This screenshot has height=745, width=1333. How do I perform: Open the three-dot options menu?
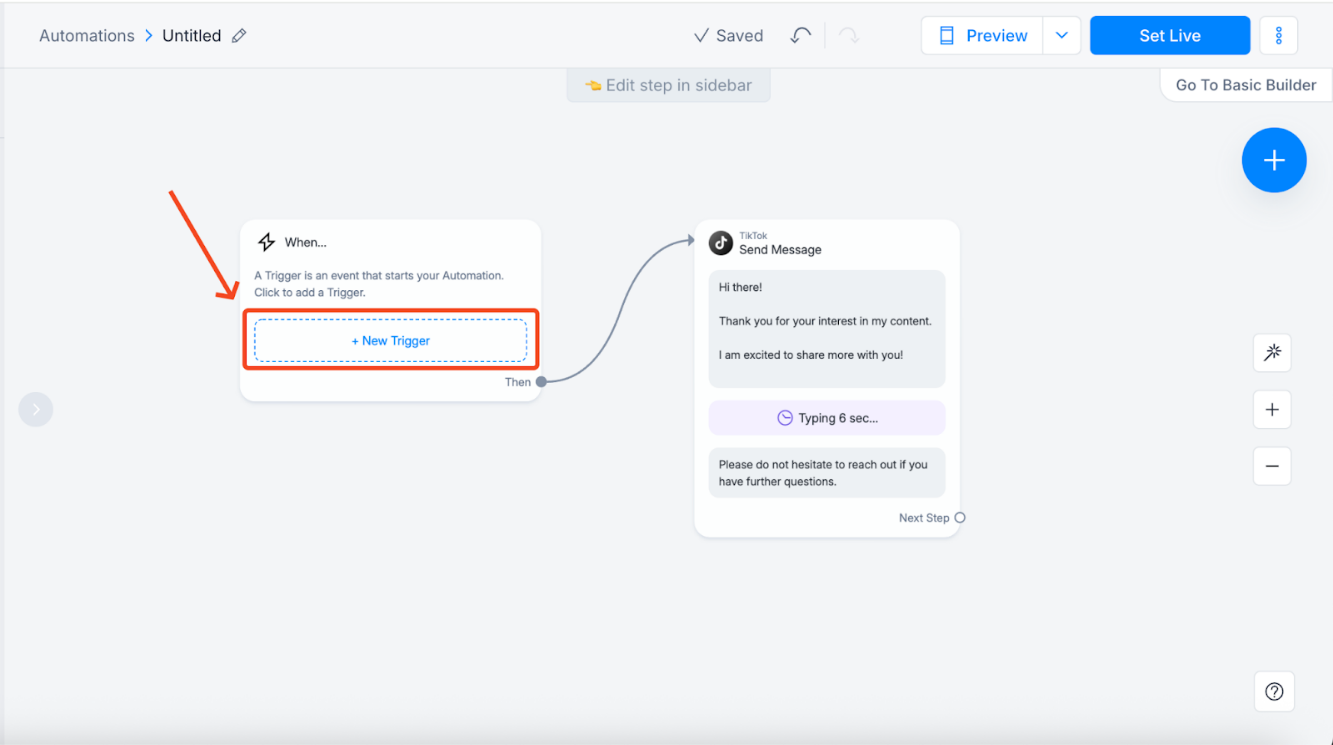[1278, 35]
